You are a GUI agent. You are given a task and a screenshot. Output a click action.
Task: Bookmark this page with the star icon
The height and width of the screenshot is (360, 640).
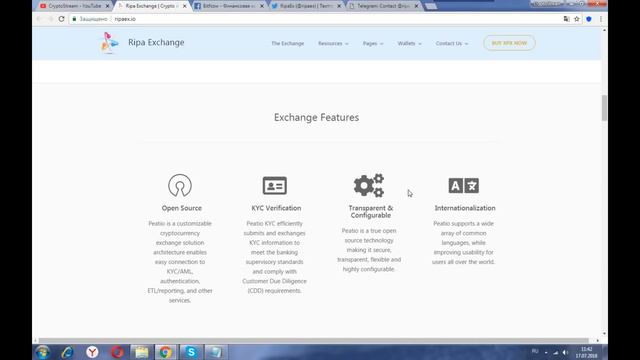click(577, 19)
